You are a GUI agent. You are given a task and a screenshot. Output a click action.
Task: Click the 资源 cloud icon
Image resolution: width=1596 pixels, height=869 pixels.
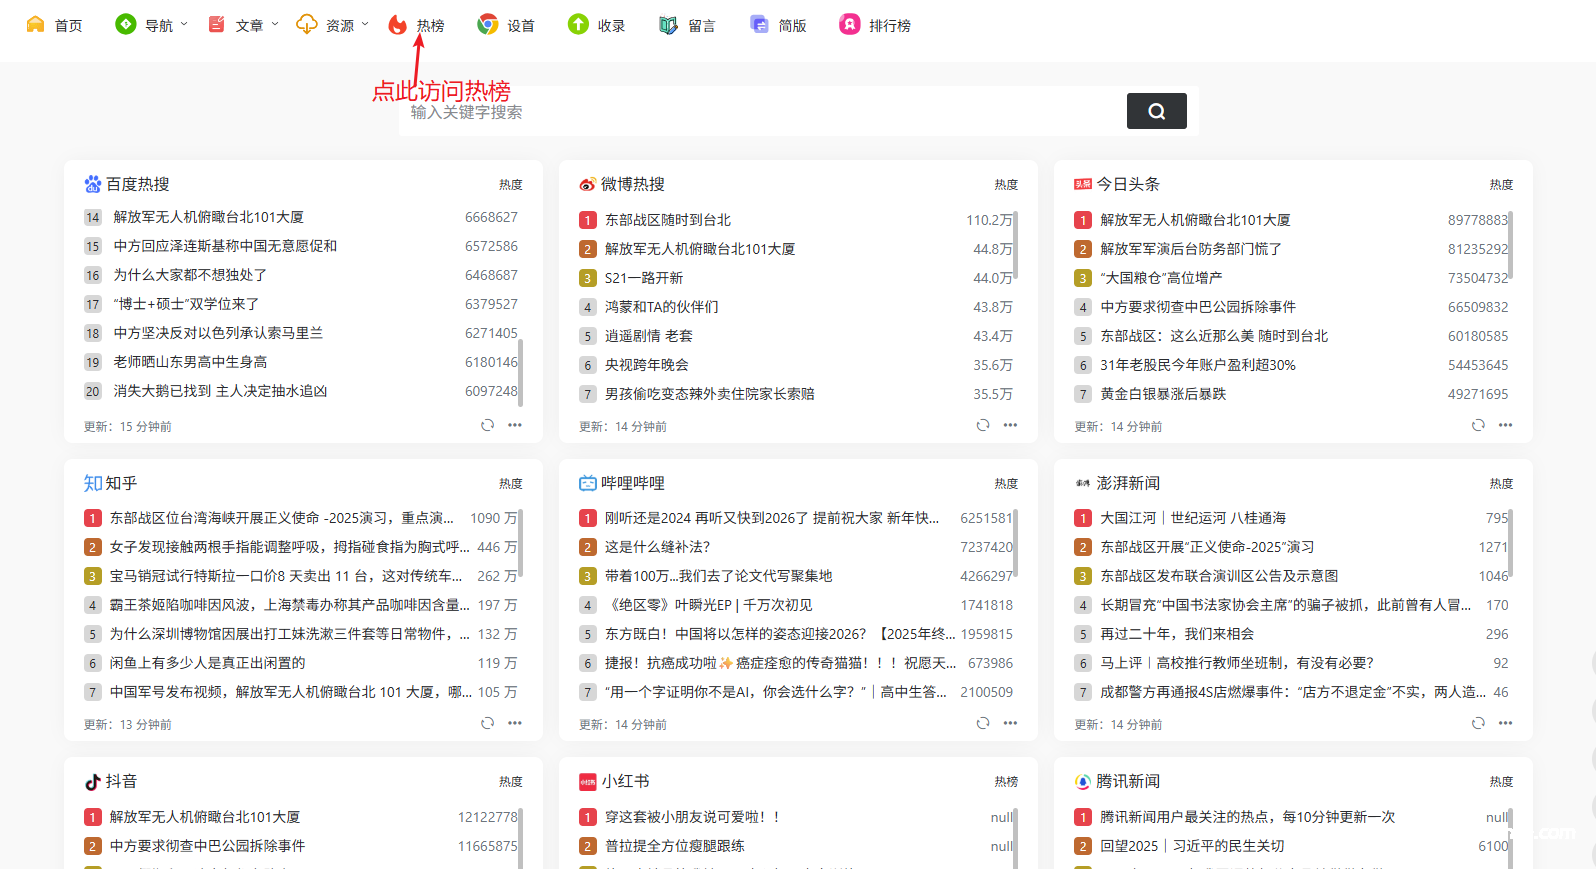pos(306,24)
